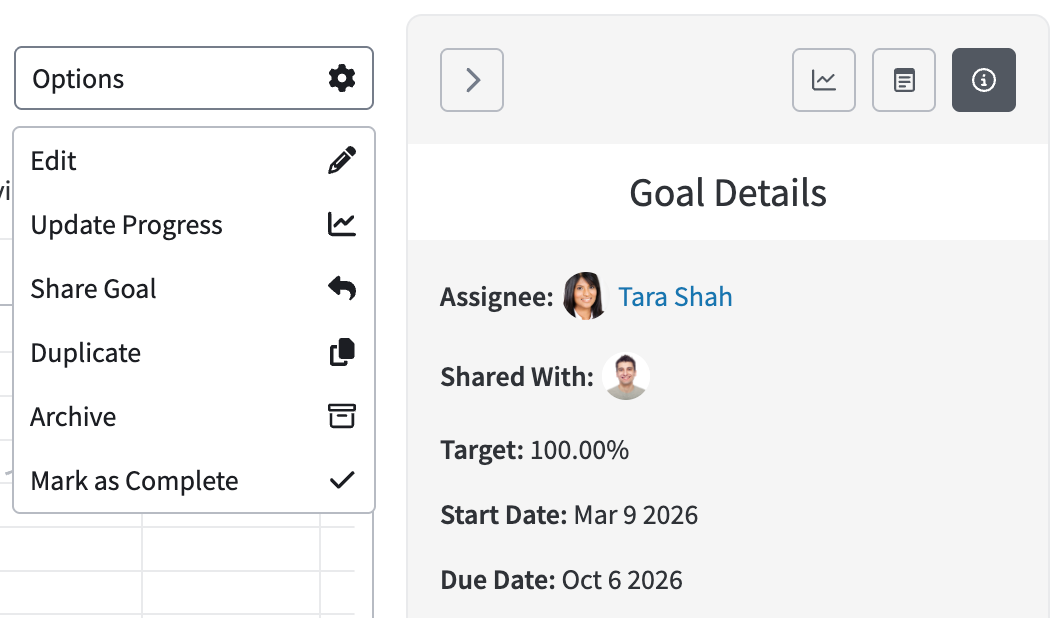
Task: Select the info details panel button
Action: pos(983,80)
